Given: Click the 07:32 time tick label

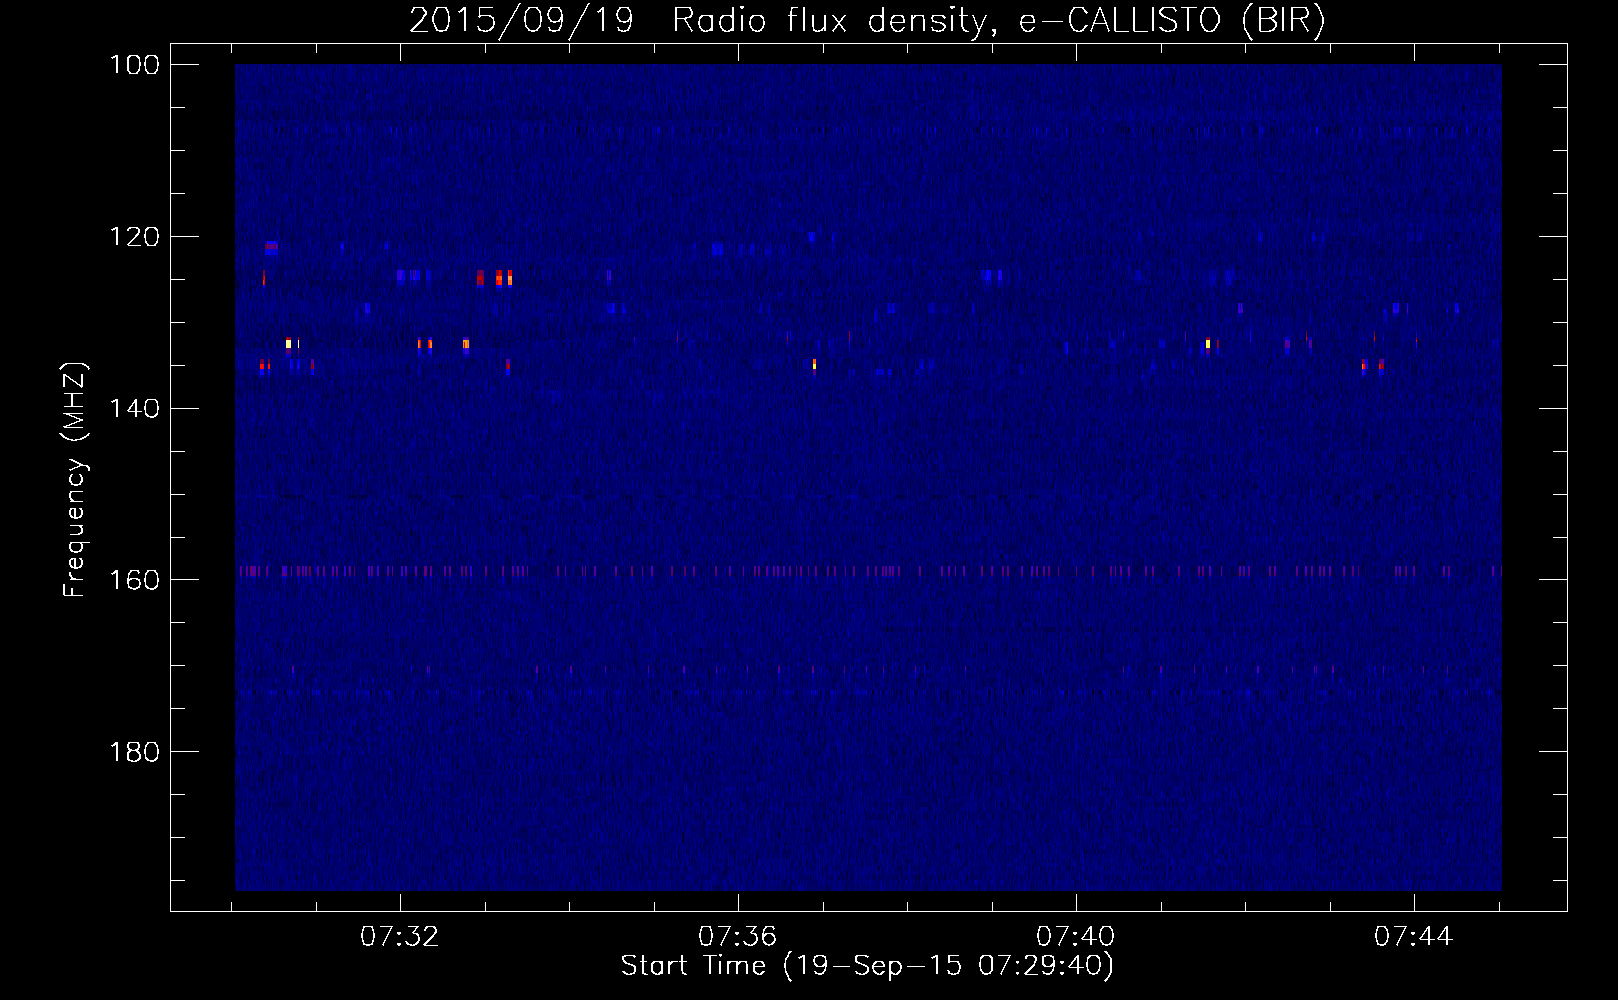Looking at the screenshot, I should point(400,937).
